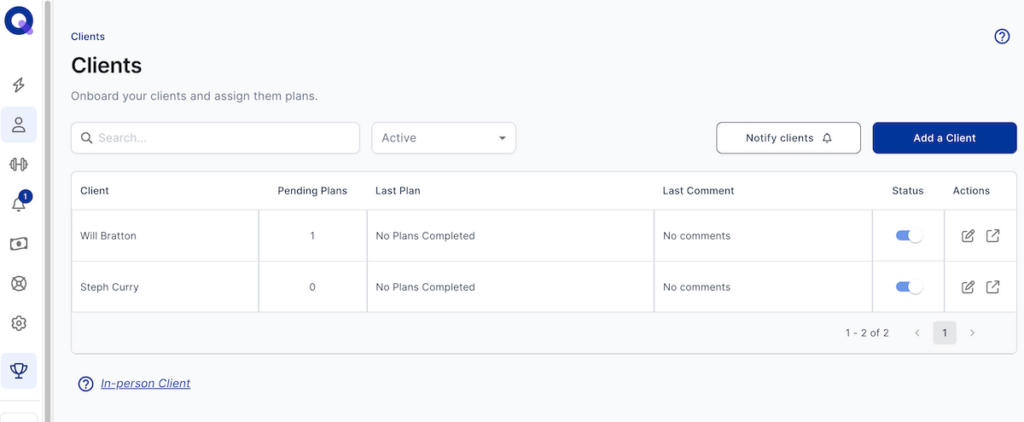Edit Will Bratton's client record

(967, 236)
